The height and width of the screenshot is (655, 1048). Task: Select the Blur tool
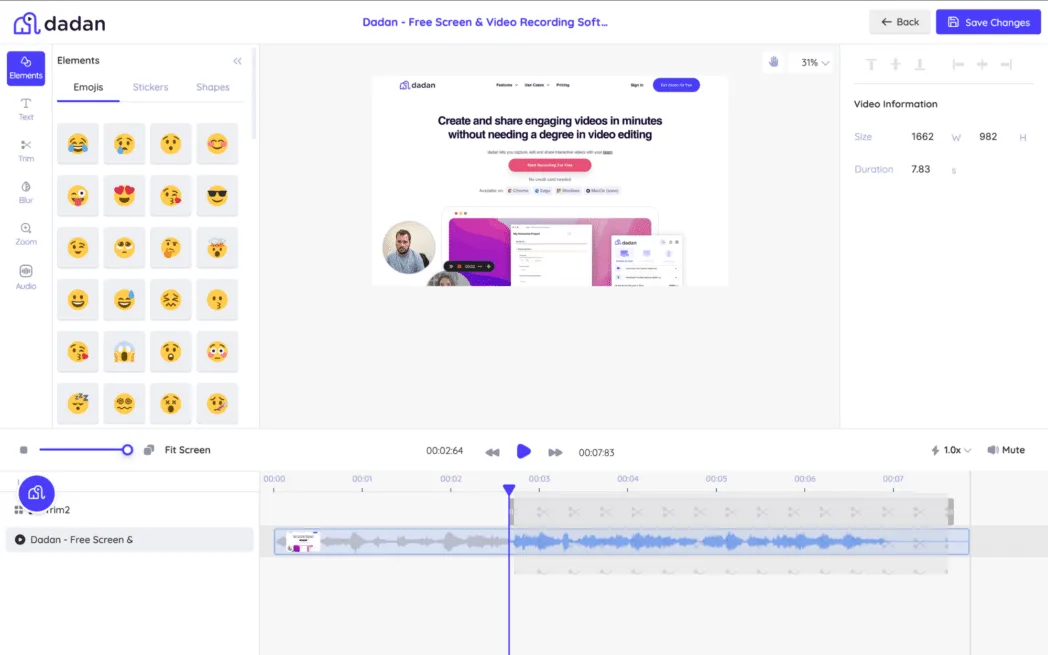(26, 193)
